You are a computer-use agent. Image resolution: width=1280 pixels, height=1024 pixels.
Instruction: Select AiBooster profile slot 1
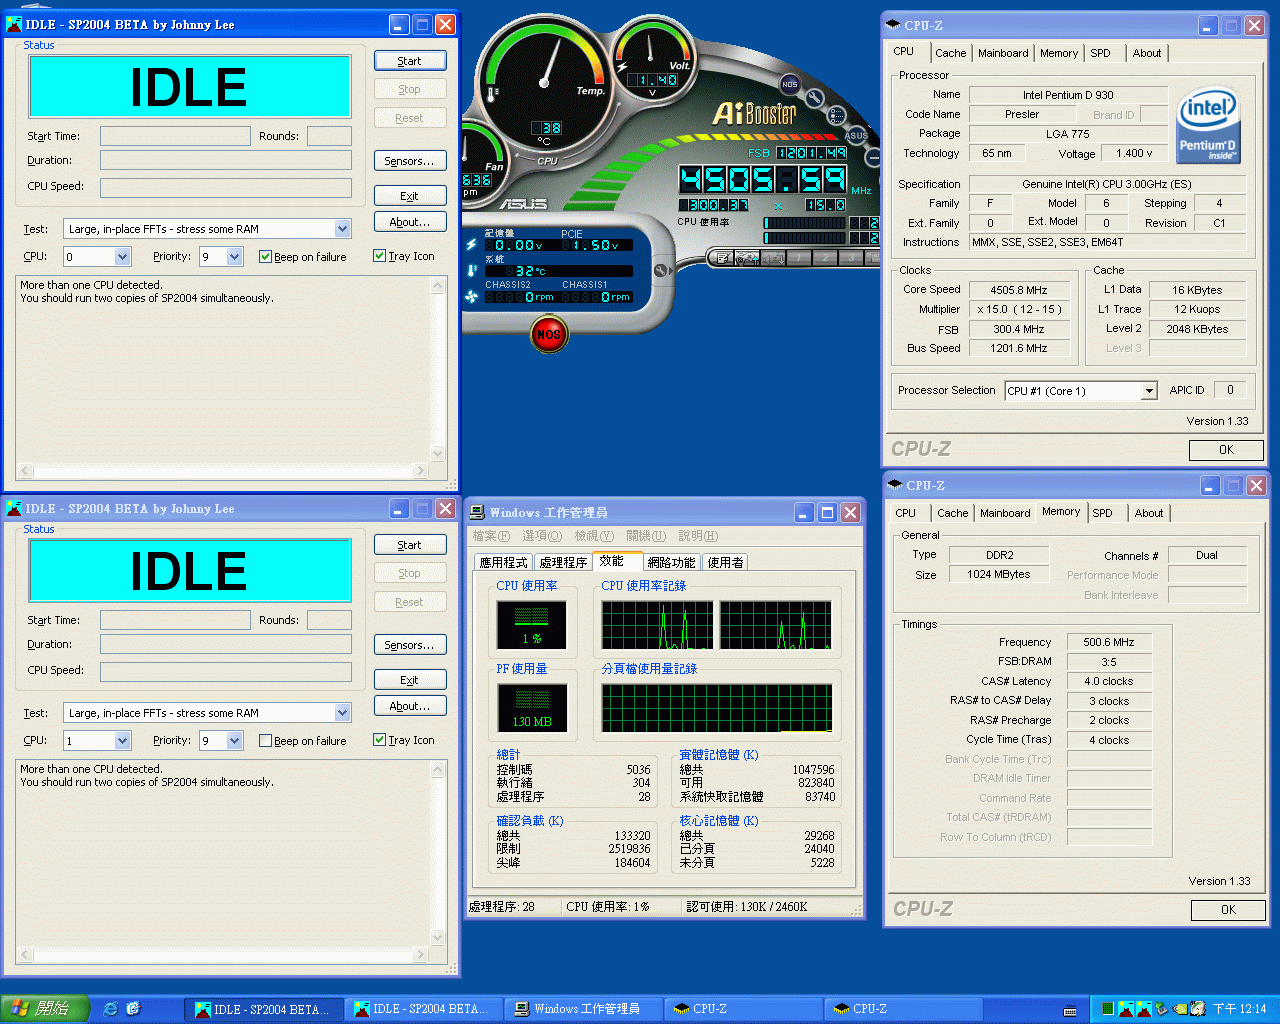click(799, 257)
